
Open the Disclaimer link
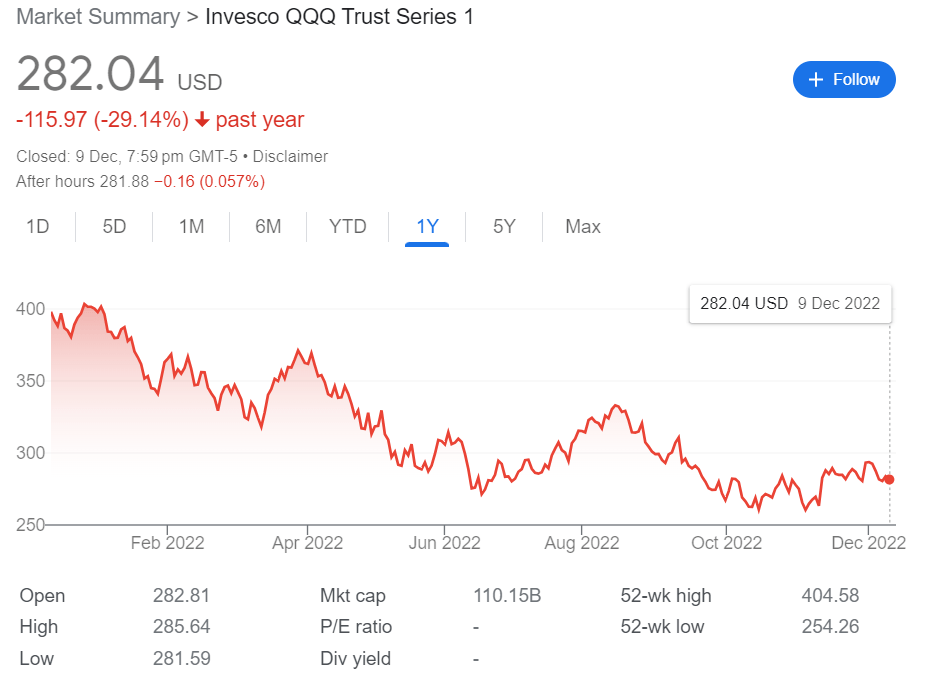[291, 157]
